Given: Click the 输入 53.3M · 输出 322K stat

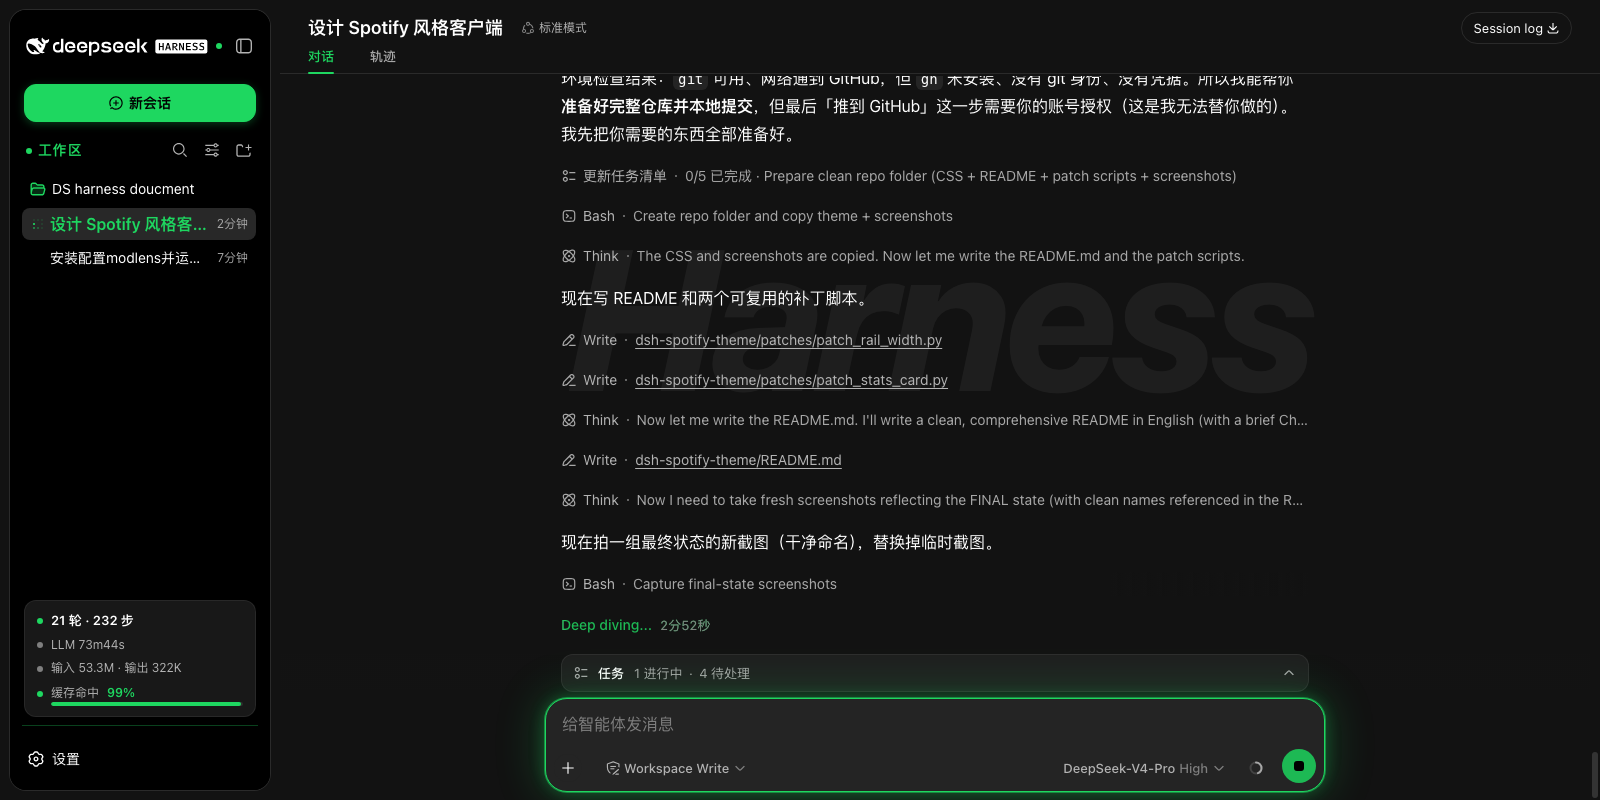Looking at the screenshot, I should (x=116, y=668).
